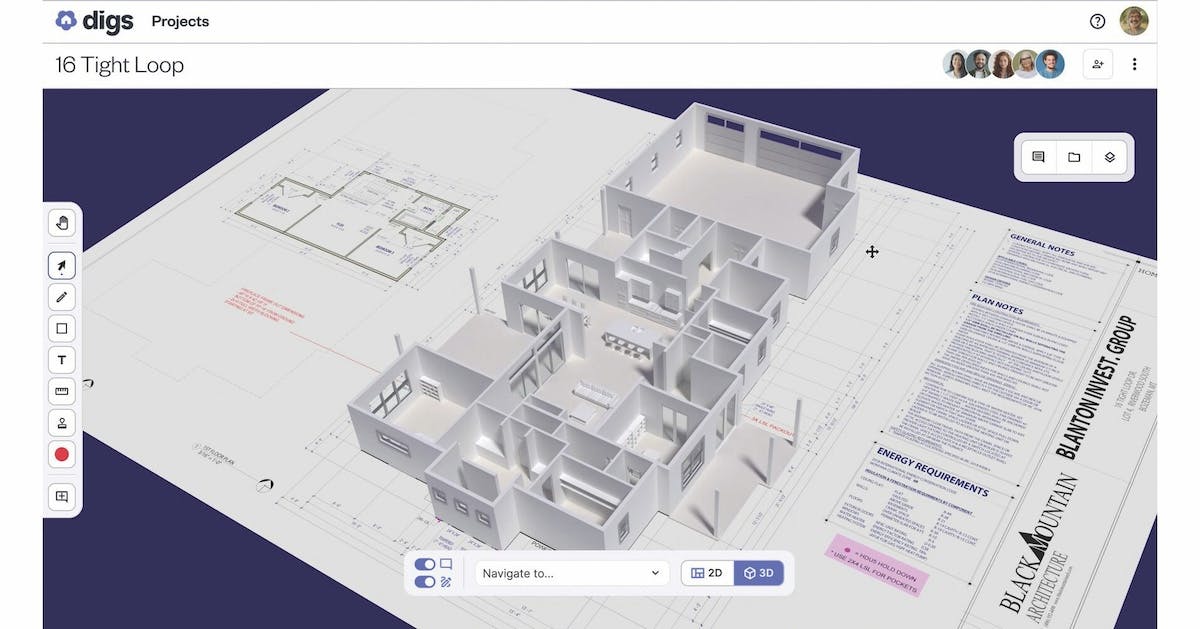
Task: Switch to the 2D plan view
Action: point(706,572)
